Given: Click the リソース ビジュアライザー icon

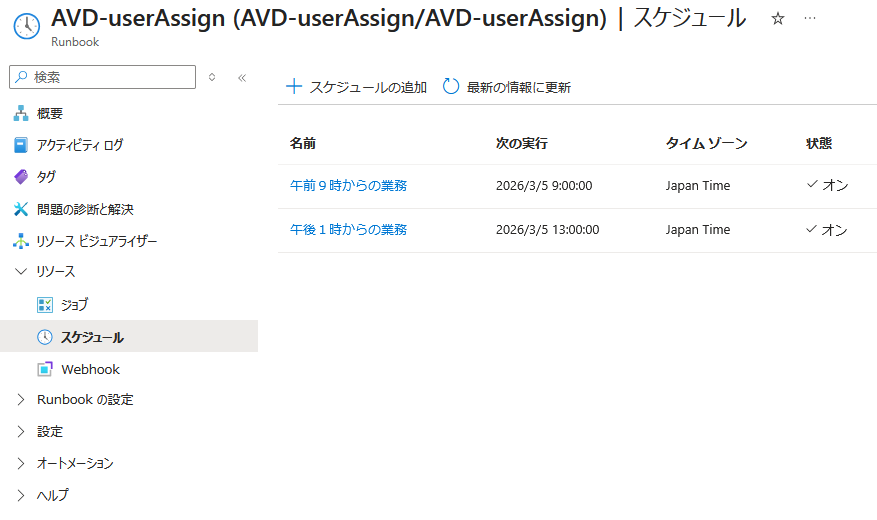Looking at the screenshot, I should click(x=21, y=241).
